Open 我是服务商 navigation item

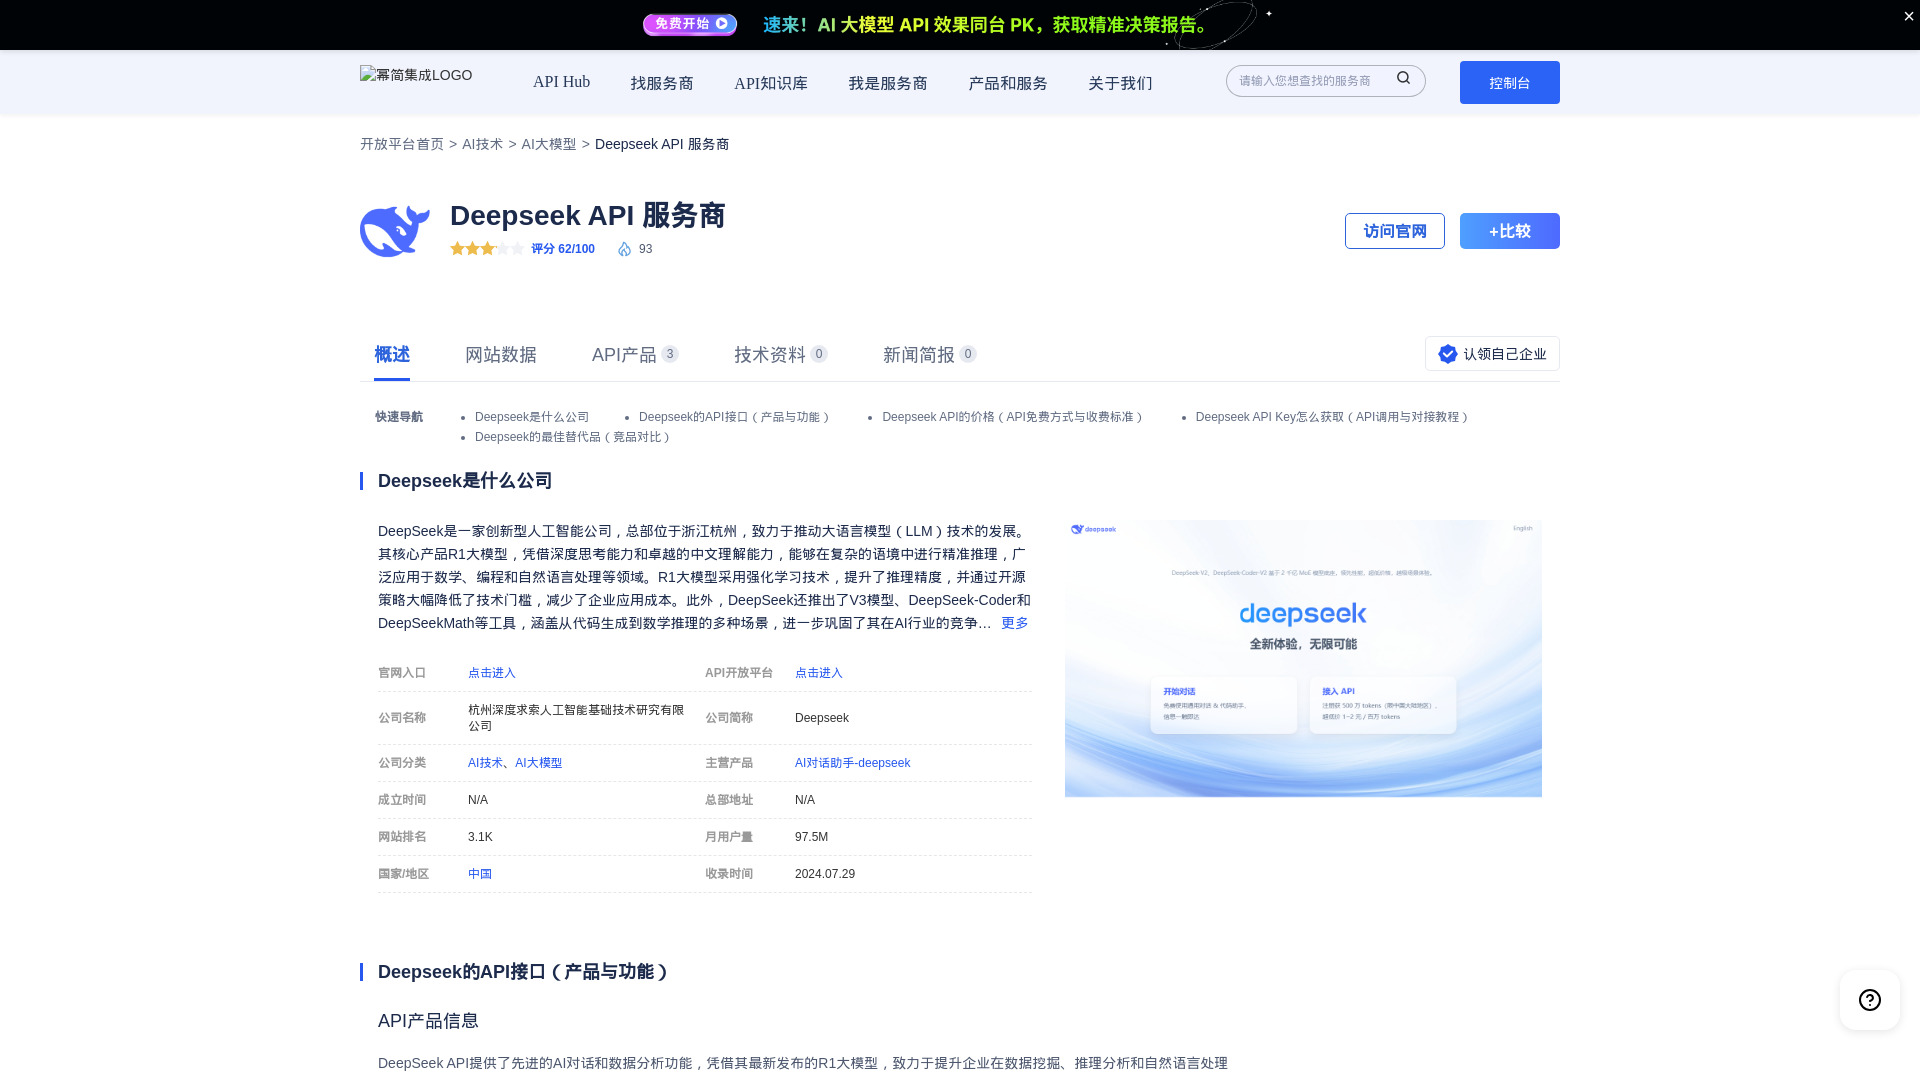tap(888, 83)
